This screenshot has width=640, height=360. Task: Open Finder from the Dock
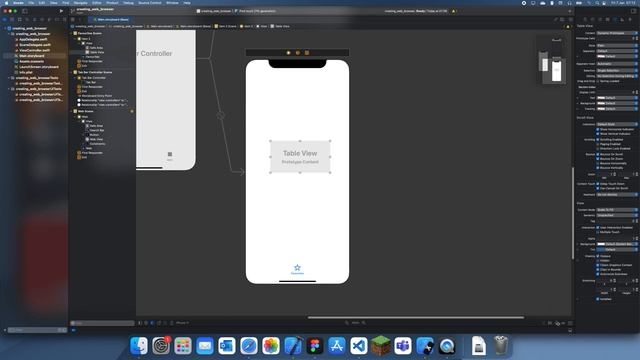[x=139, y=346]
